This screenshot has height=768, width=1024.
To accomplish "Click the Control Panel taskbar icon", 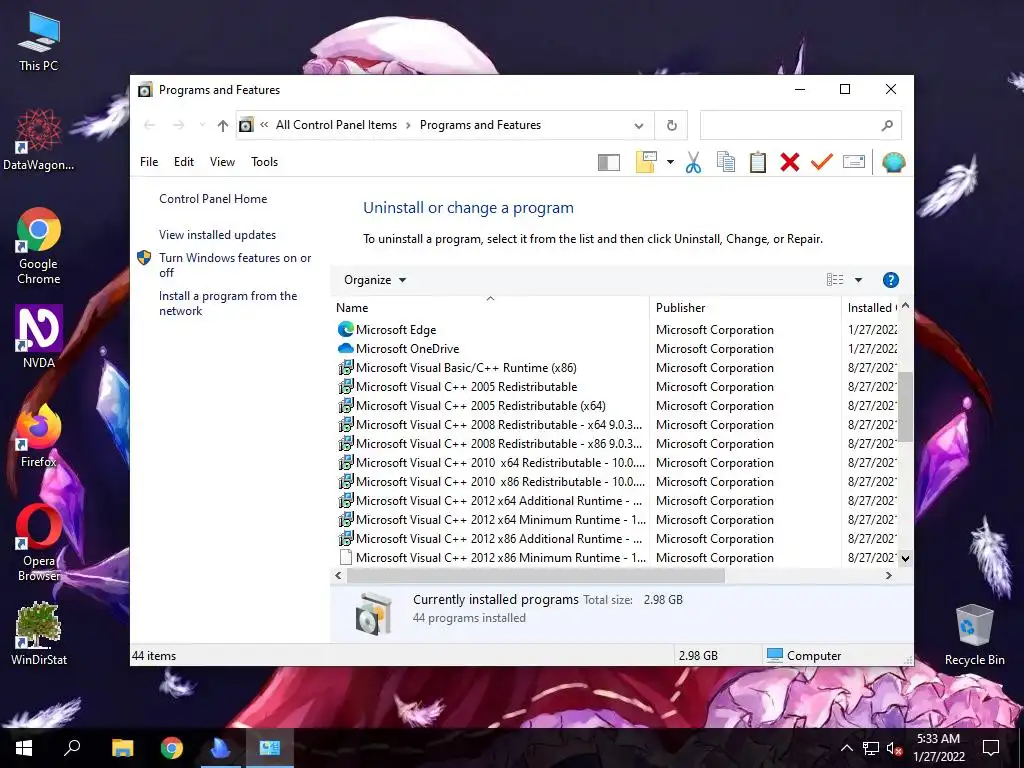I will tap(270, 748).
